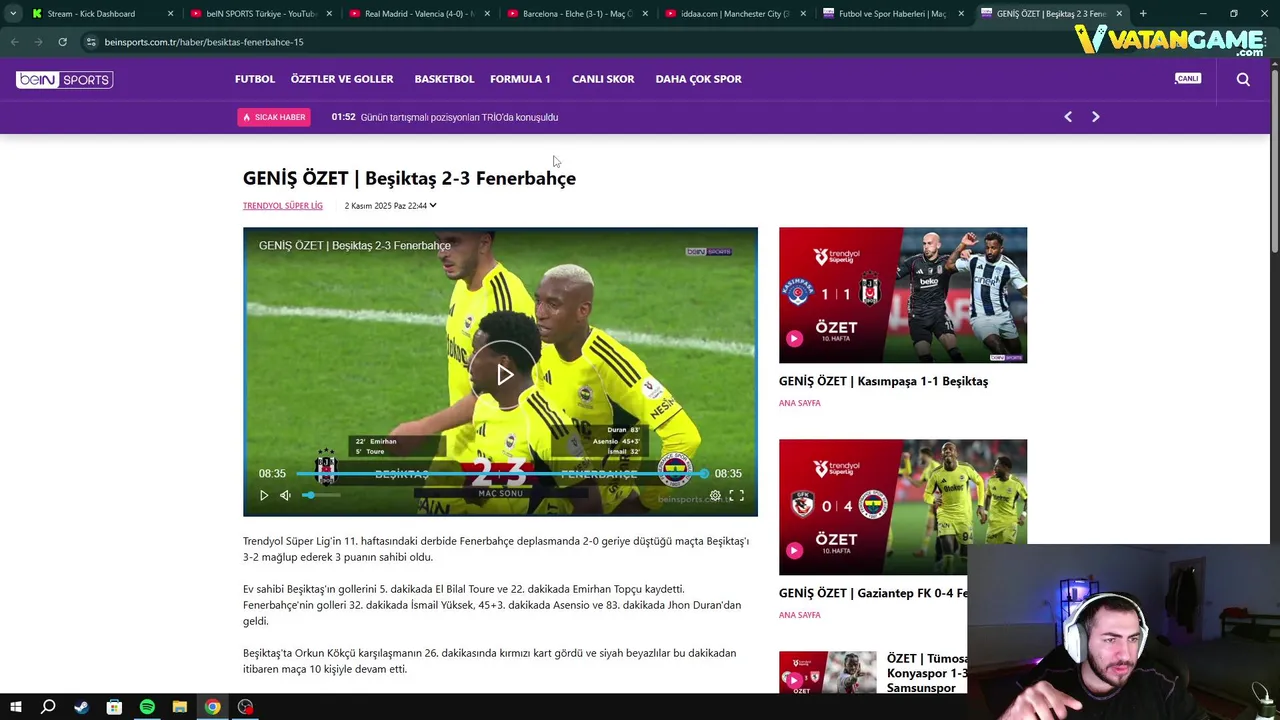Open Gaziantep FK 0-4 Fenerbahçe thumbnail
Screen dimensions: 1280x720
(903, 507)
